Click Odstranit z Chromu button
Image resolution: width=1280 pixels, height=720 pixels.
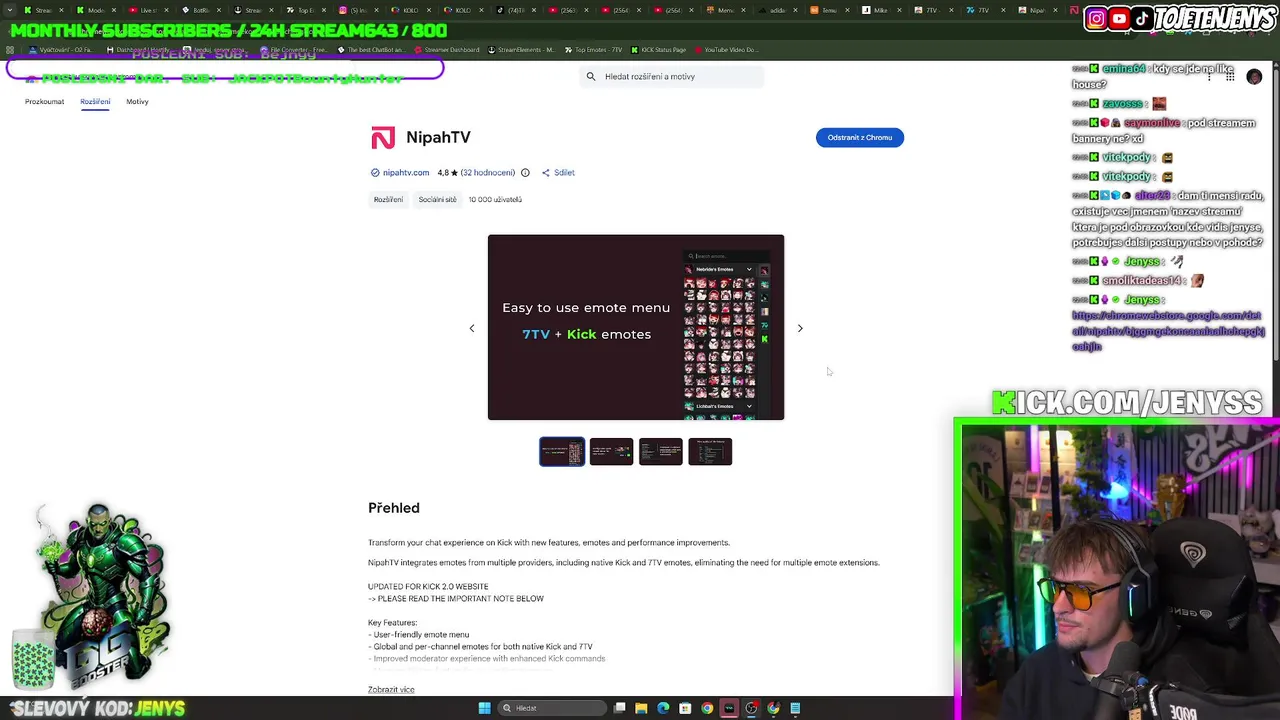[860, 138]
